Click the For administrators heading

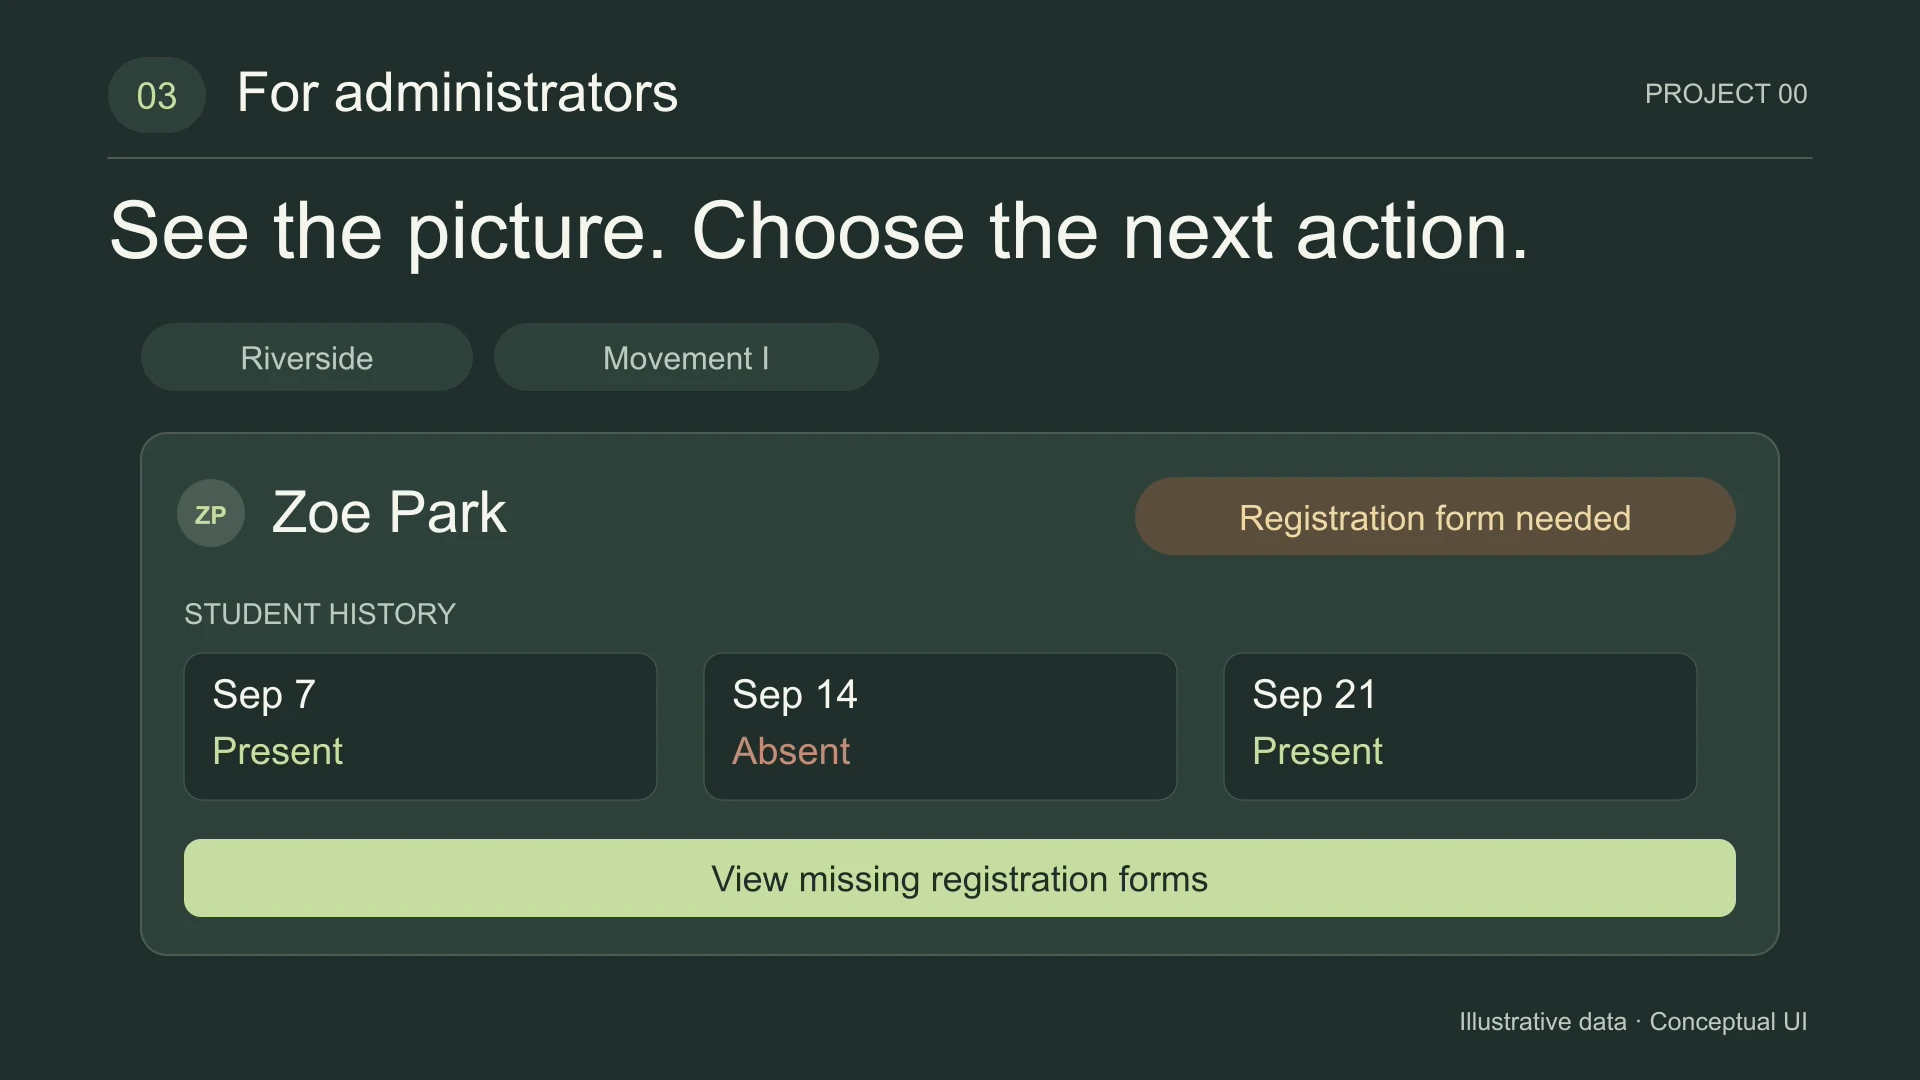coord(457,93)
